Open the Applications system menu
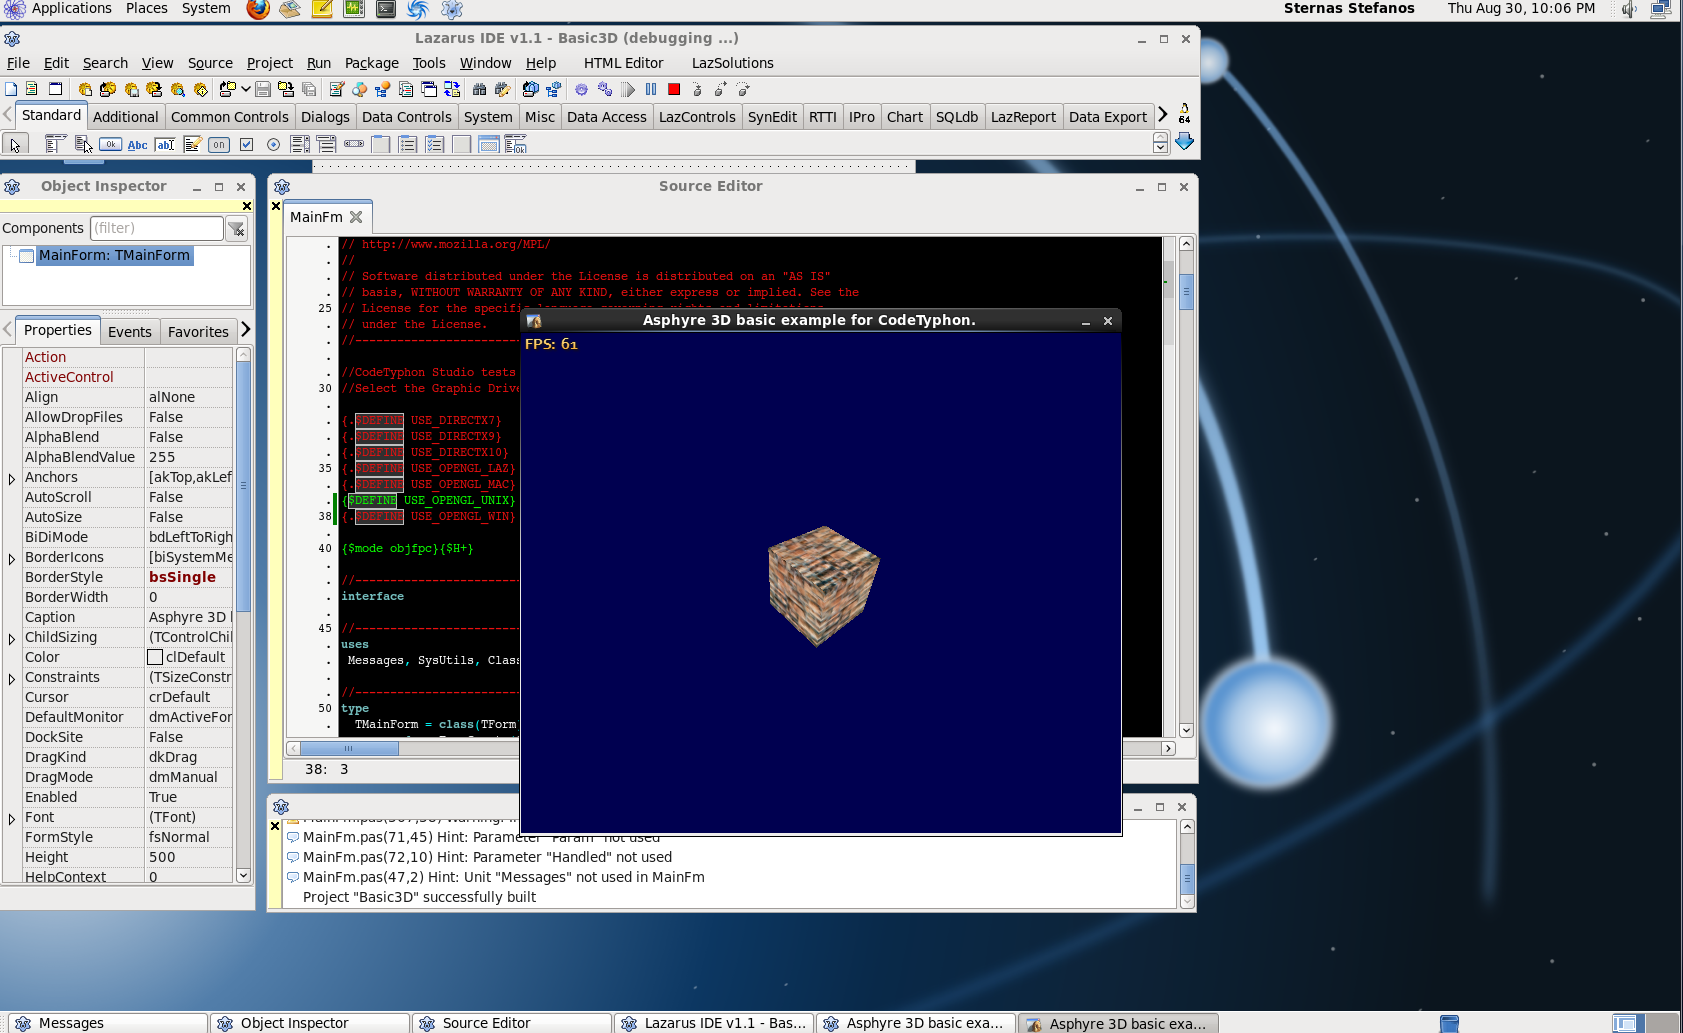This screenshot has width=1683, height=1033. [71, 8]
